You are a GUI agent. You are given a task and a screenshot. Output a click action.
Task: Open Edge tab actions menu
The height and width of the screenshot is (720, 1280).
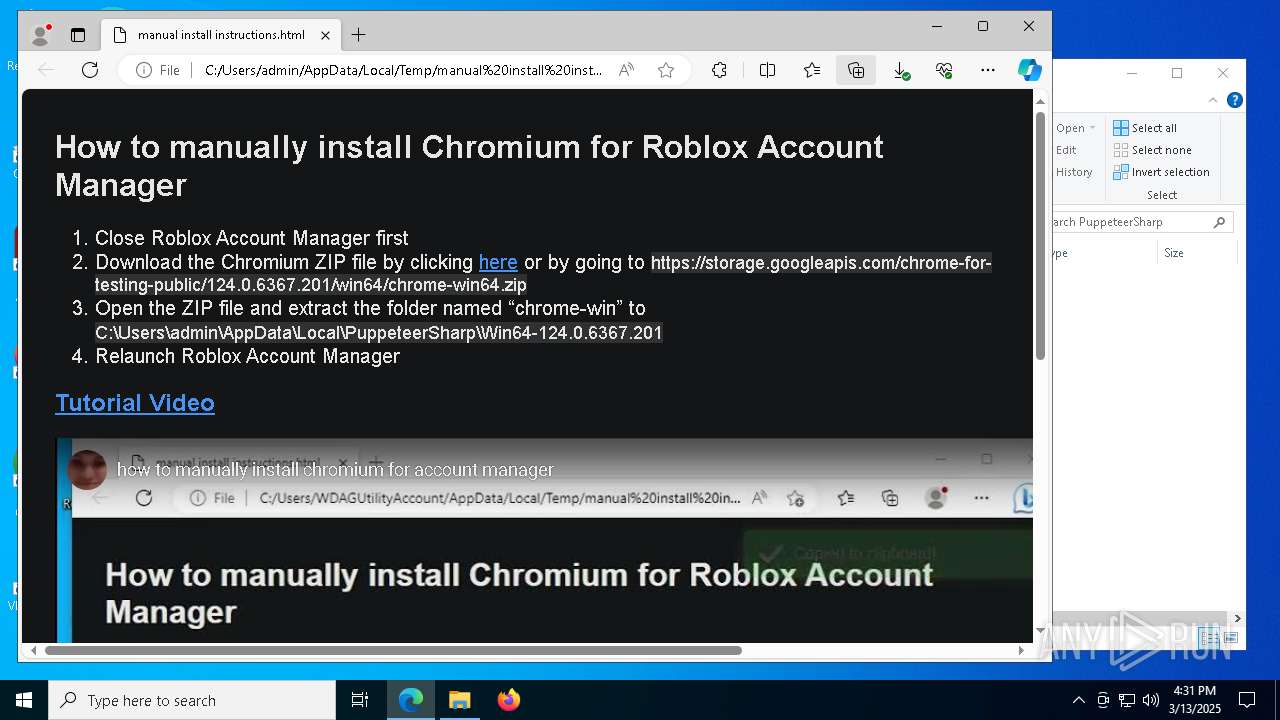(78, 35)
